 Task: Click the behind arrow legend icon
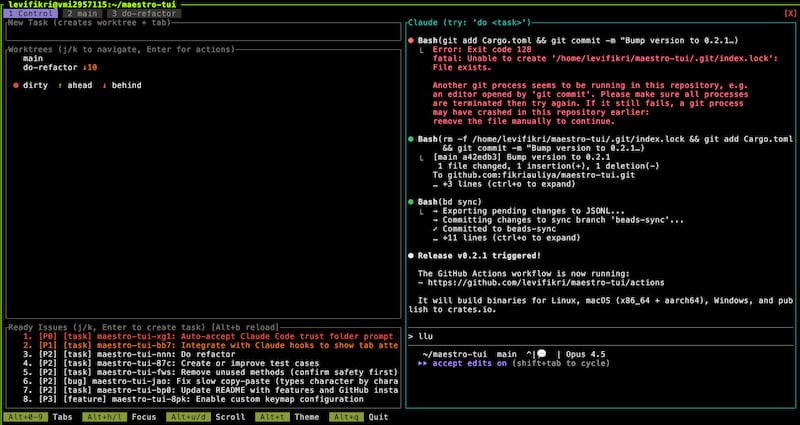coord(105,85)
